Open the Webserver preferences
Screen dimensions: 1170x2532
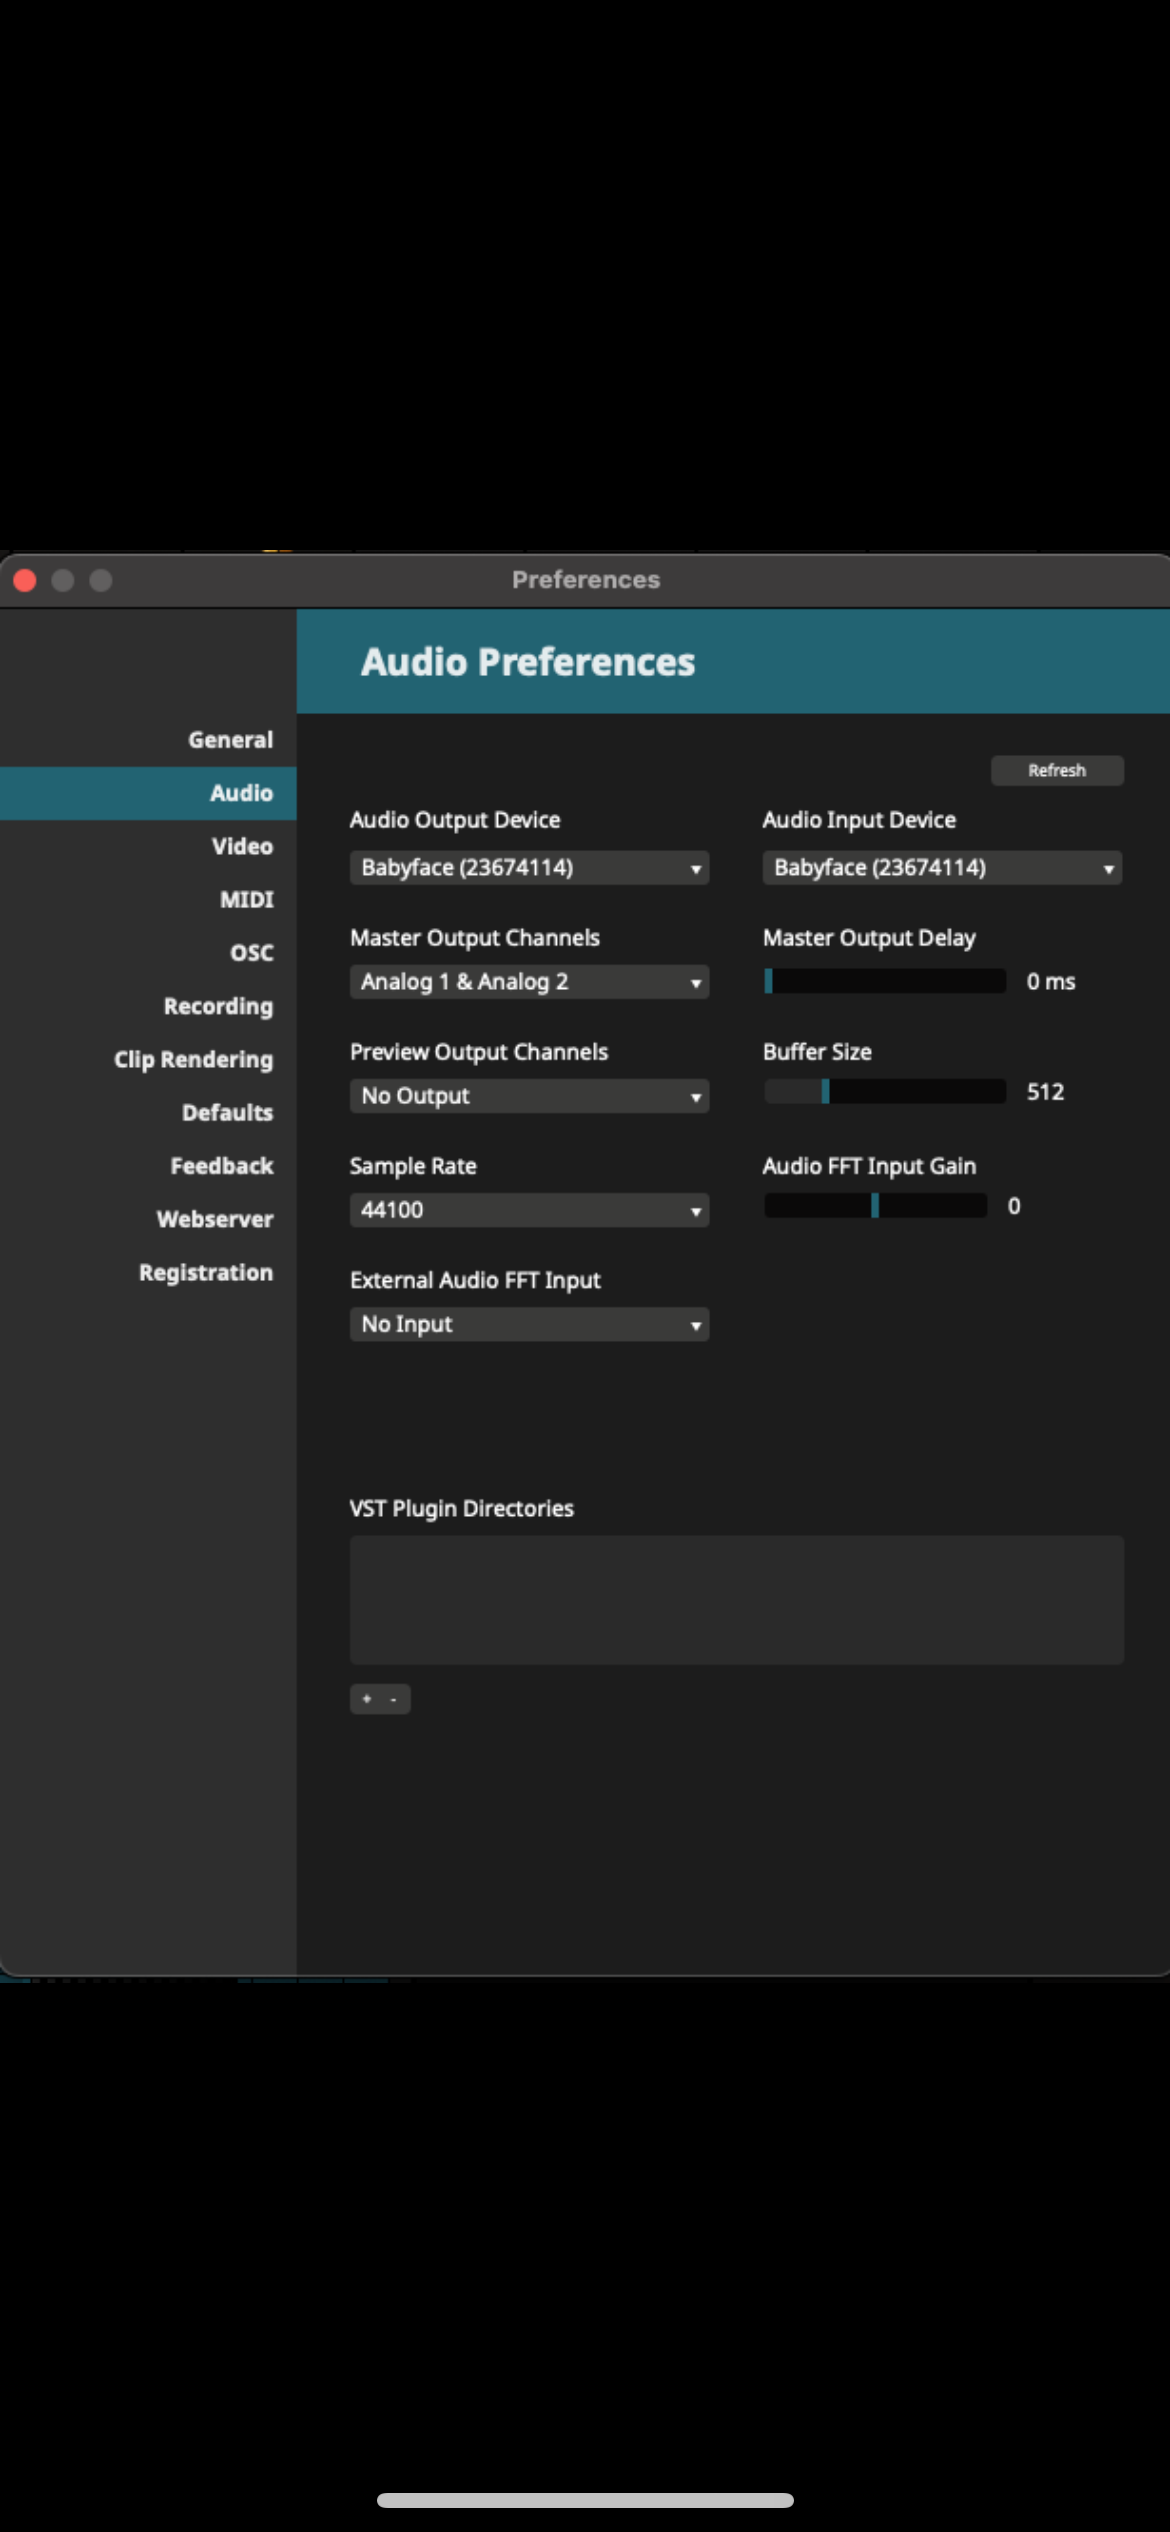point(214,1219)
